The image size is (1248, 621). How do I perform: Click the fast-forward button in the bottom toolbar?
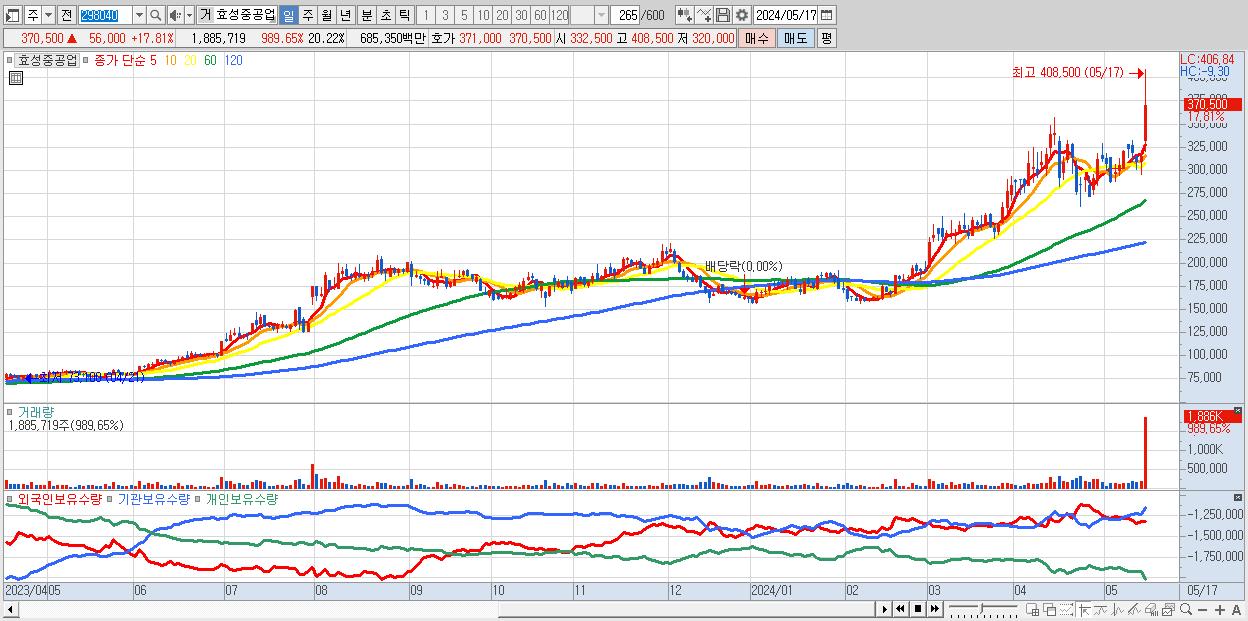coord(934,609)
